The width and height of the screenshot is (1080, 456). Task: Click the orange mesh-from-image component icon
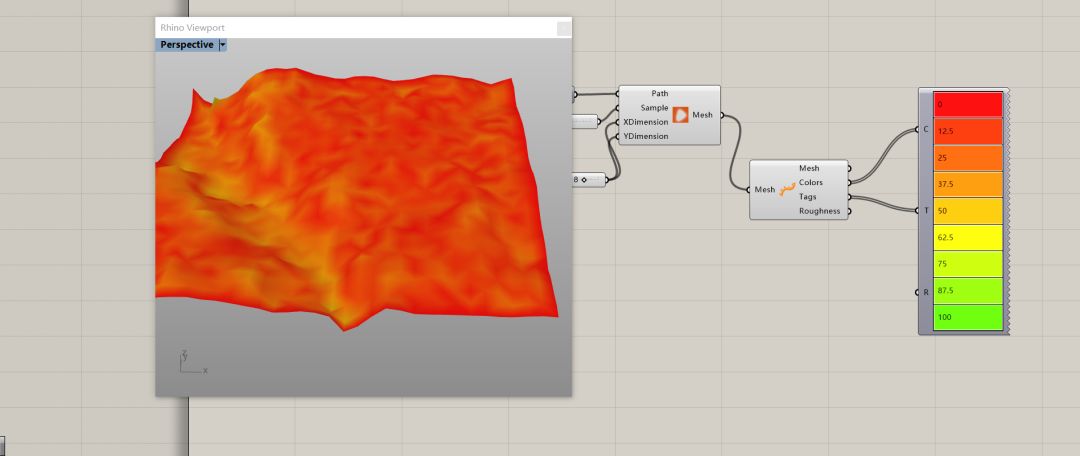point(681,115)
